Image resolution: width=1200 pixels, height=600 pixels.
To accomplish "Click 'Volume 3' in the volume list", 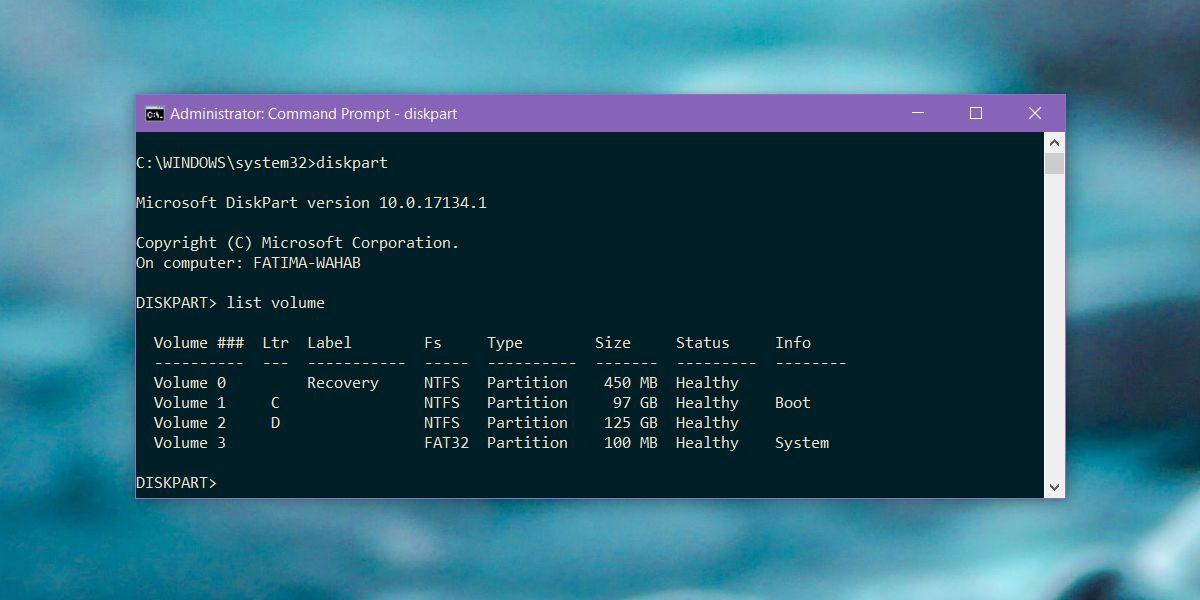I will coord(190,443).
